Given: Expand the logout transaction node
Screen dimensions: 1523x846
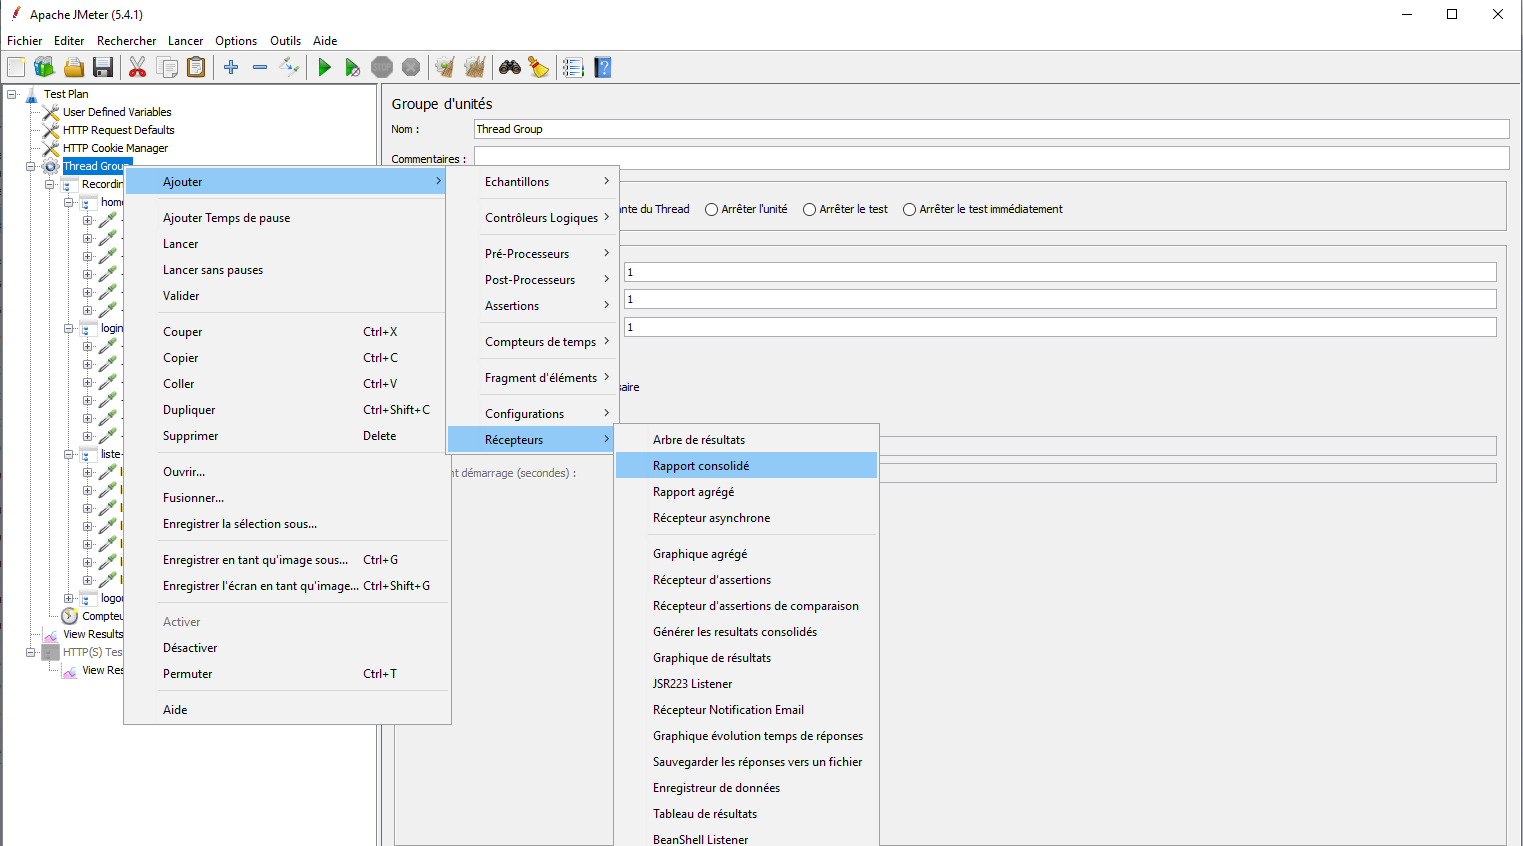Looking at the screenshot, I should coord(69,598).
